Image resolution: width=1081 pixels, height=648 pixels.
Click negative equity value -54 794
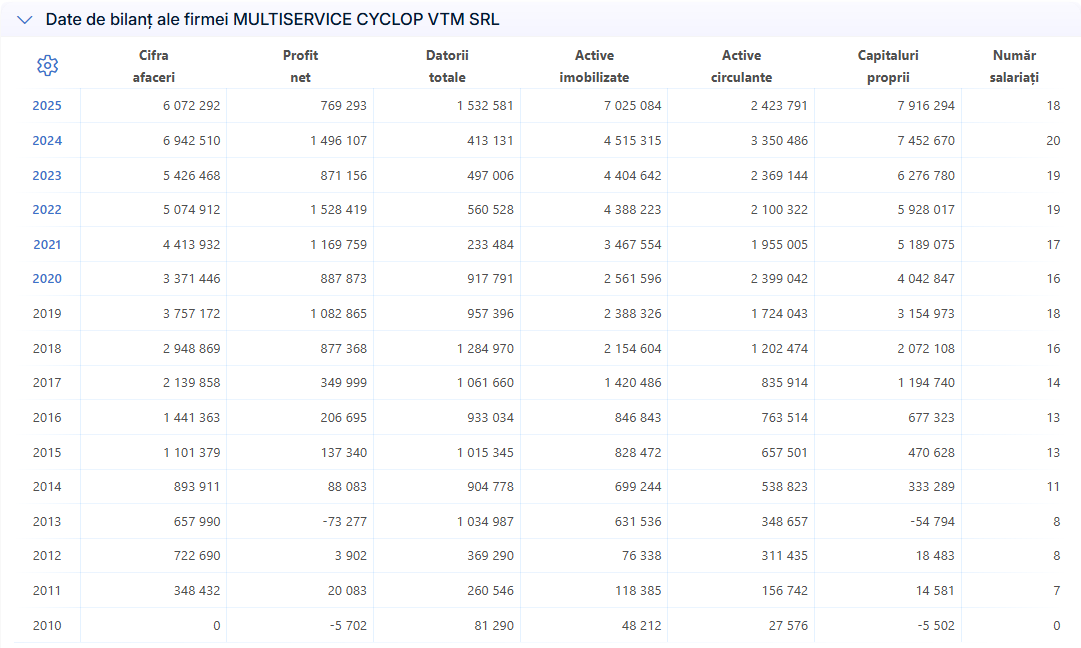tap(932, 521)
